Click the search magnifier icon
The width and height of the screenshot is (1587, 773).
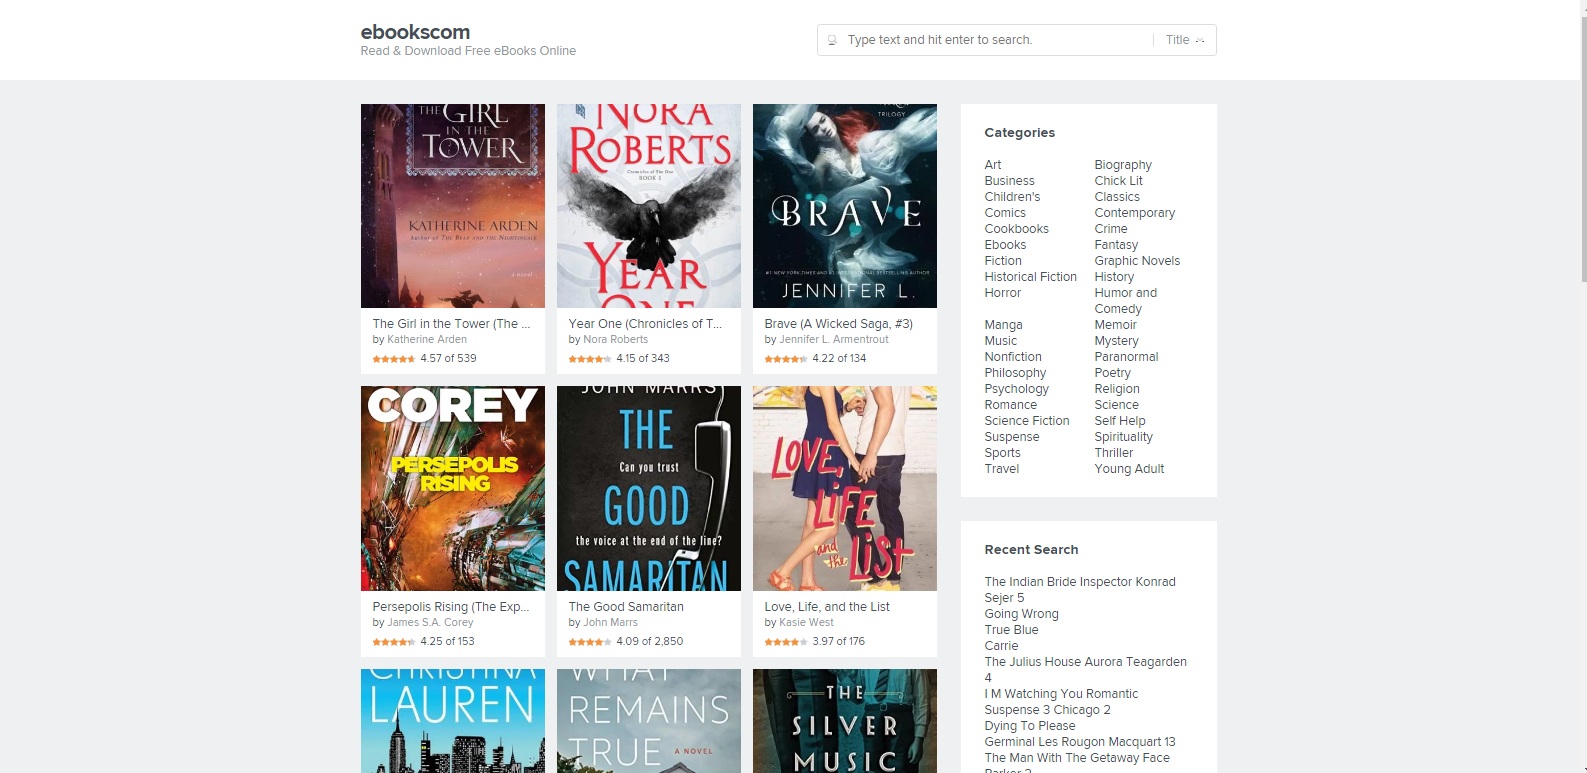(x=832, y=40)
